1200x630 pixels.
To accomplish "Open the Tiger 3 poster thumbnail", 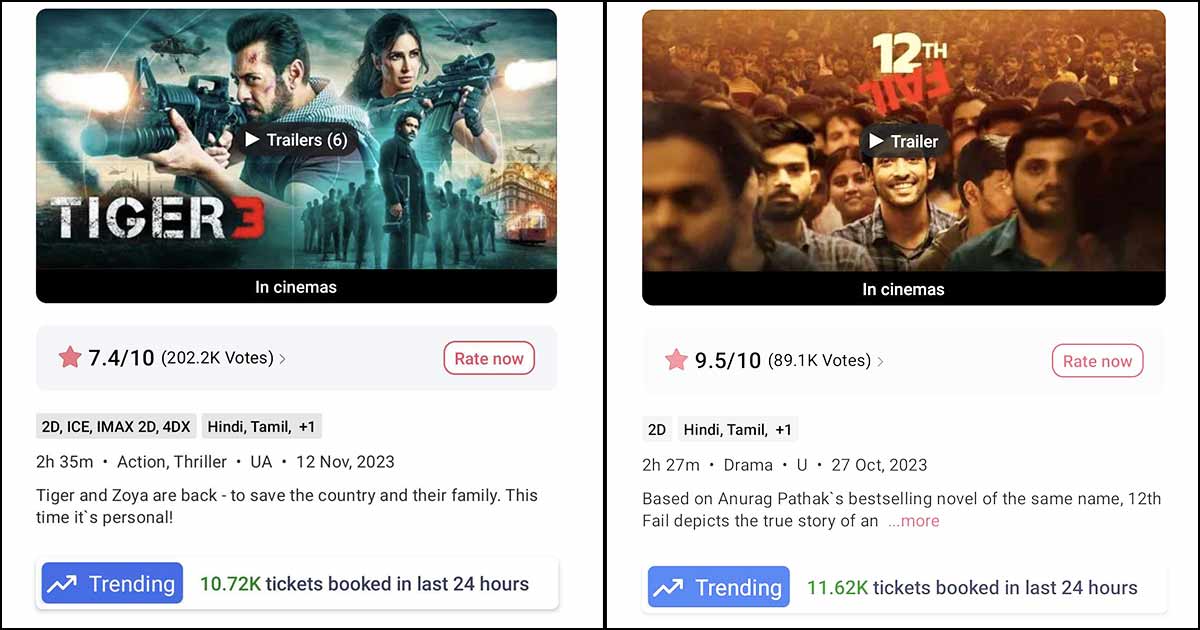I will 296,140.
